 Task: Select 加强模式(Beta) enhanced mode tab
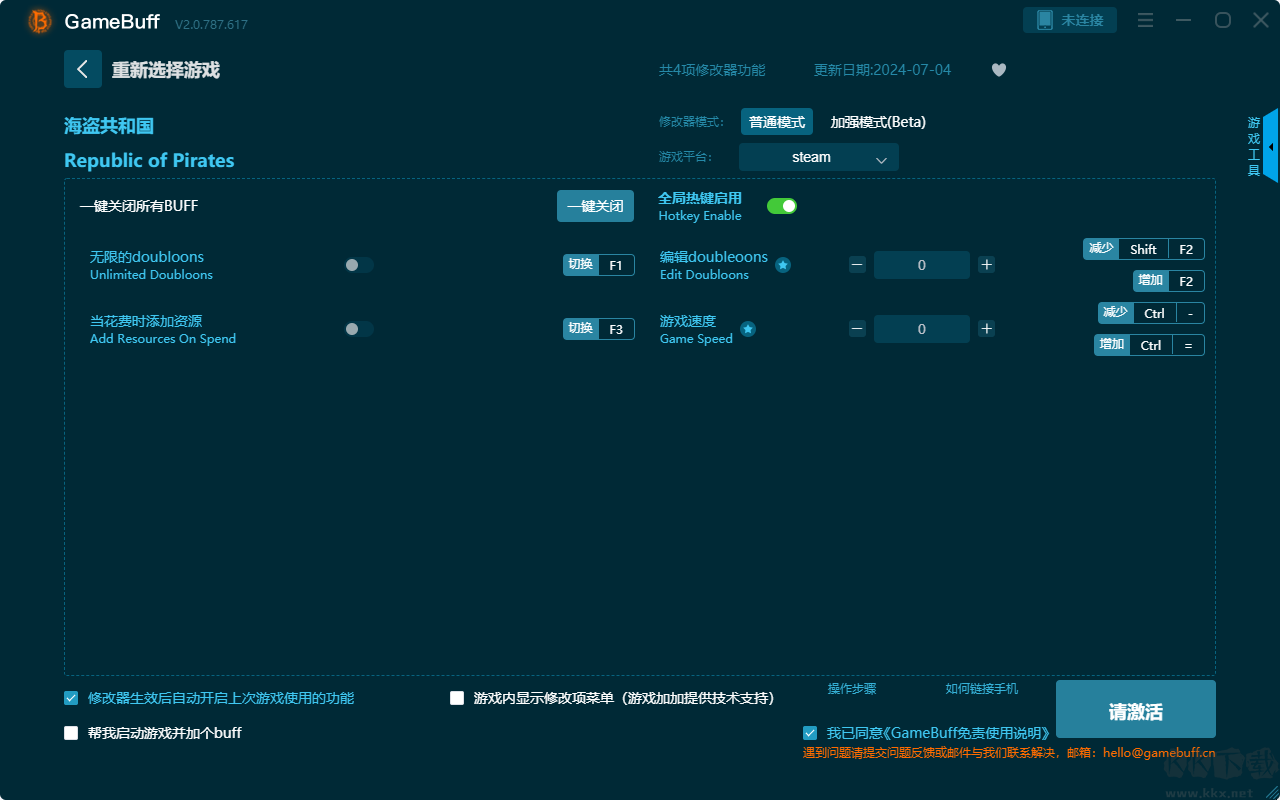(878, 122)
